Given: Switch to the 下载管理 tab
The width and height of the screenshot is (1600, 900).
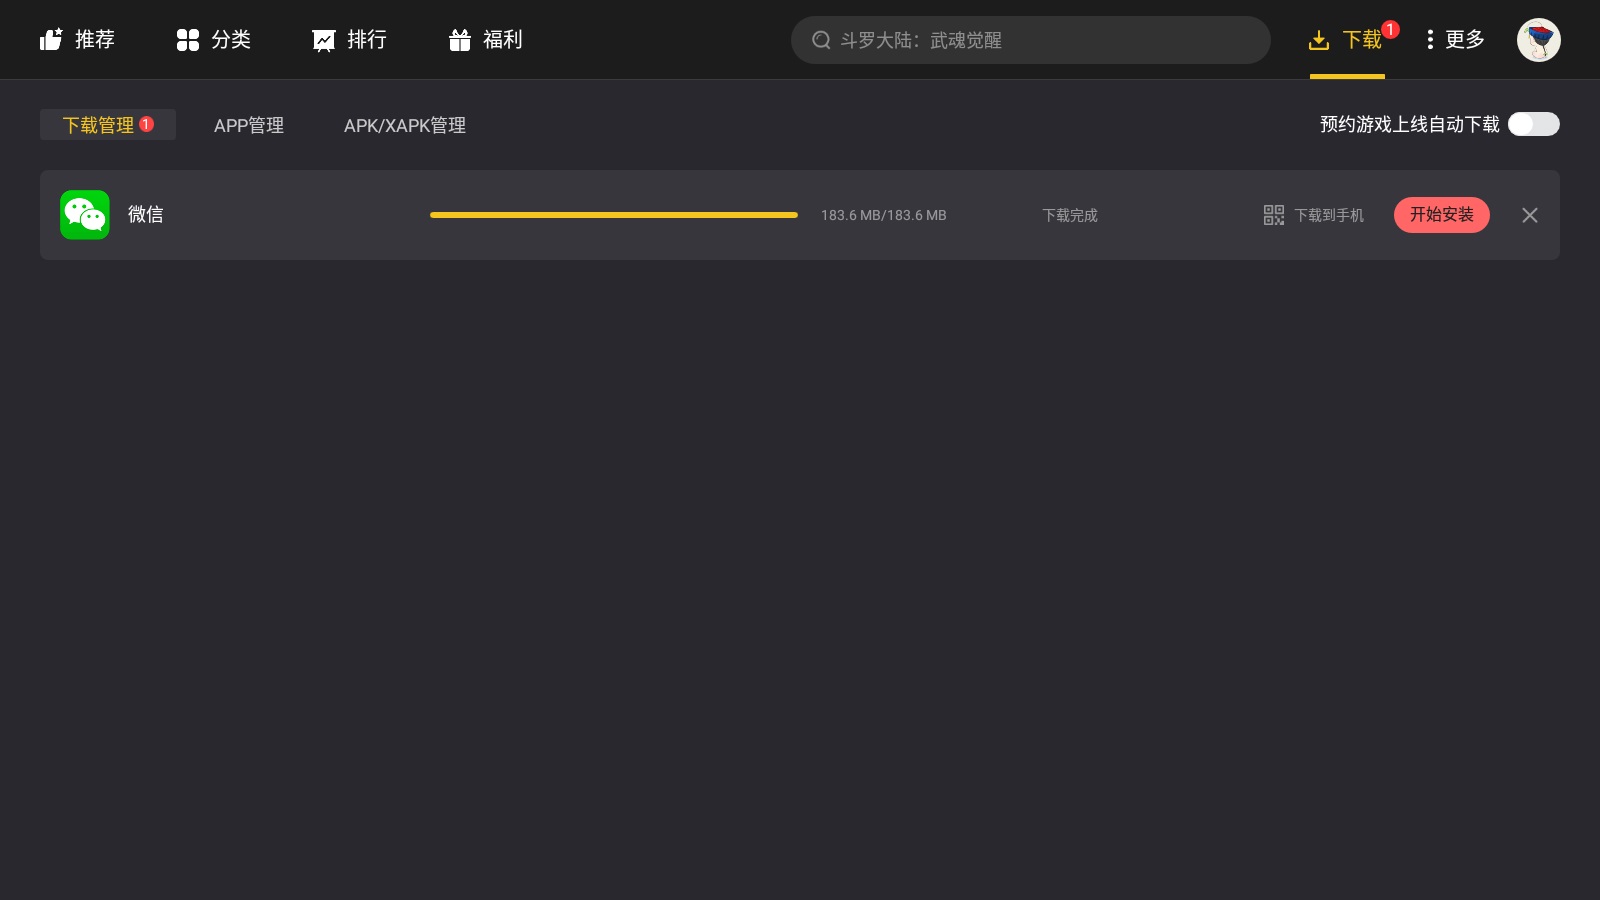Looking at the screenshot, I should pyautogui.click(x=107, y=125).
